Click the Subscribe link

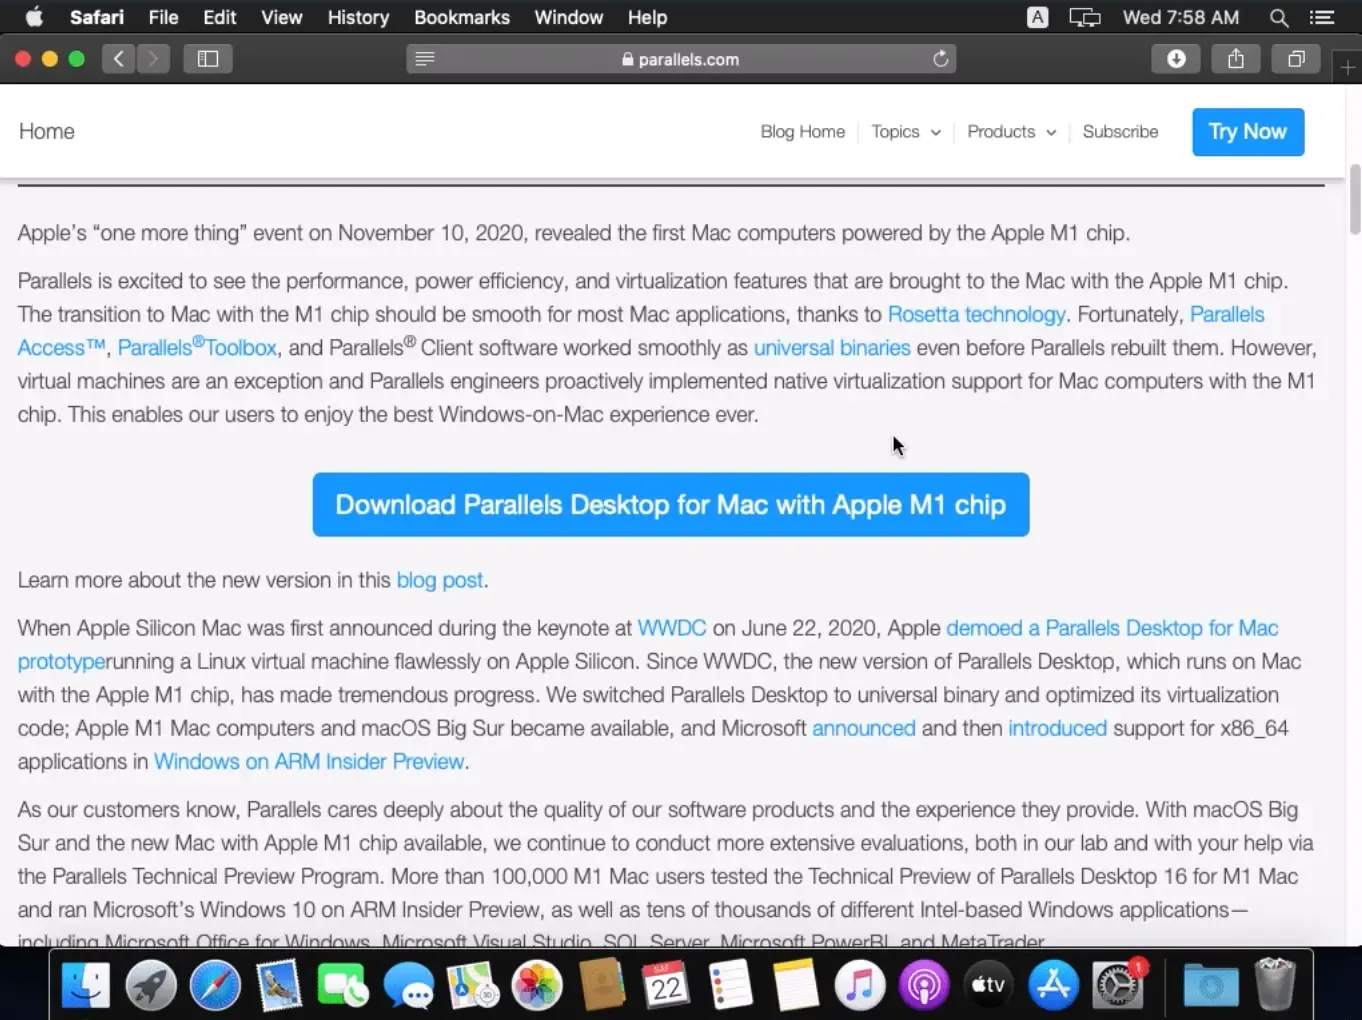1120,132
